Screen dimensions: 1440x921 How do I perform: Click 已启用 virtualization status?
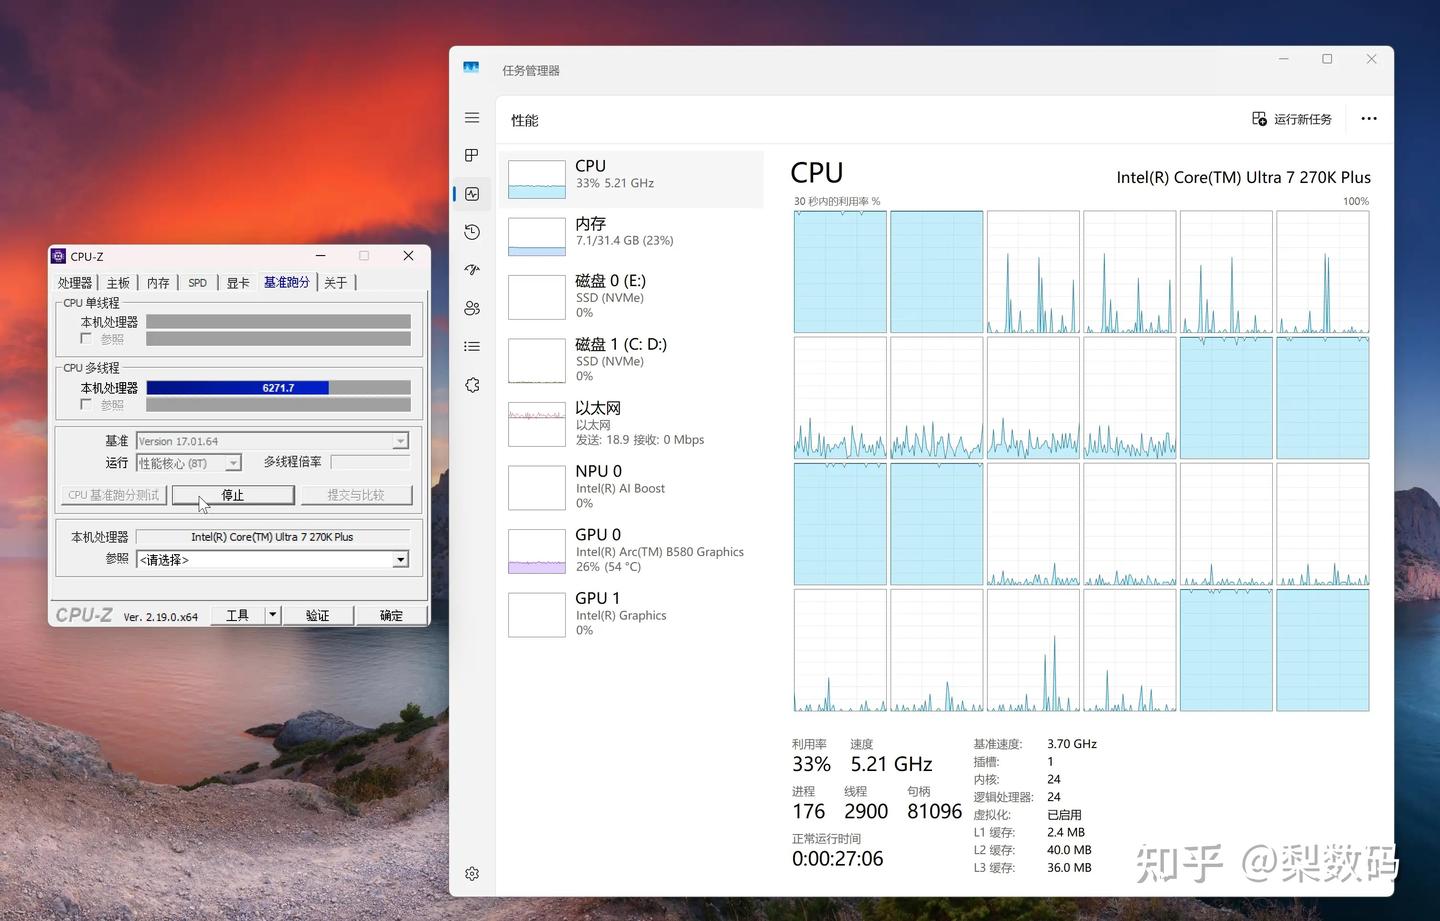(1064, 815)
